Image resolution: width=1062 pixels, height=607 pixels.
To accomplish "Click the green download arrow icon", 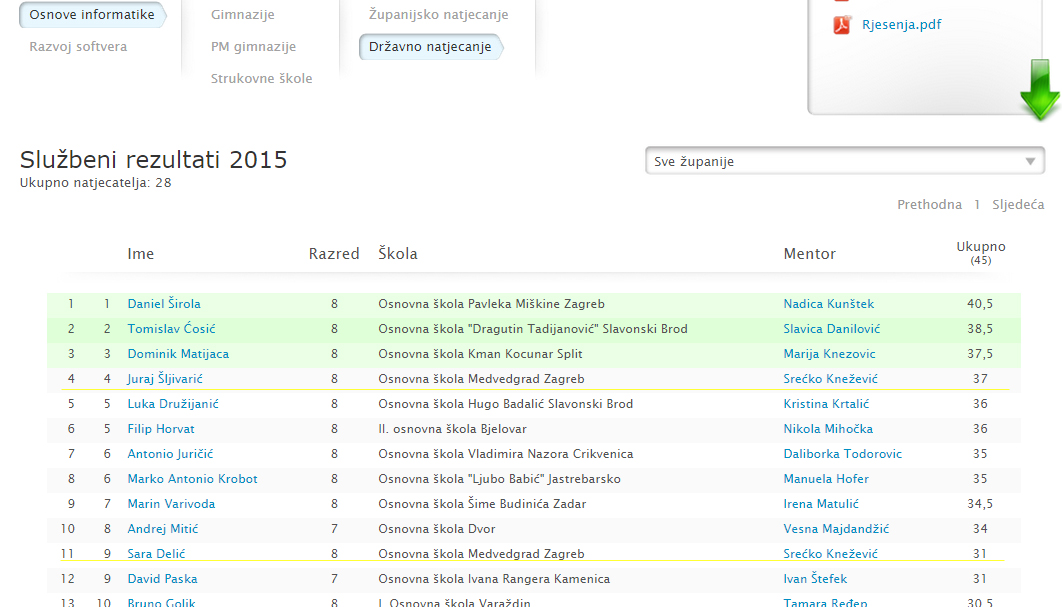I will [1039, 91].
